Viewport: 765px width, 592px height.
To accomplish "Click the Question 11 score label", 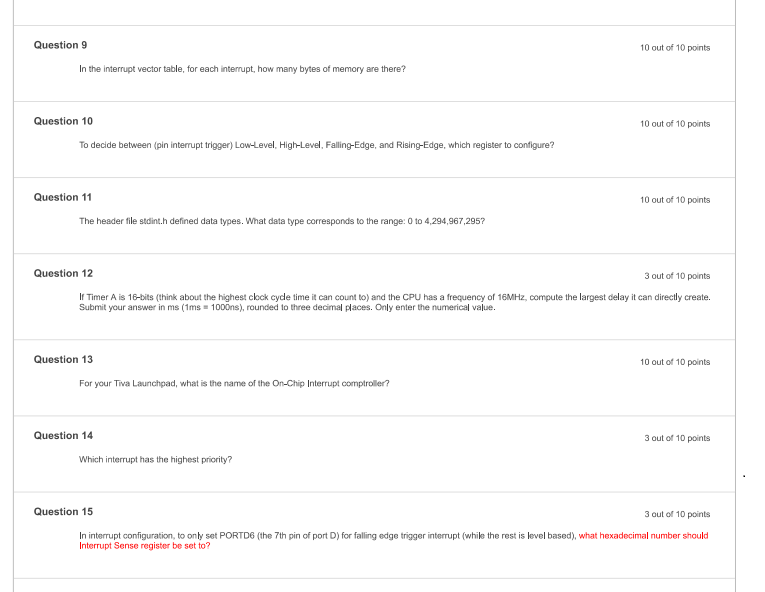I will [x=675, y=200].
